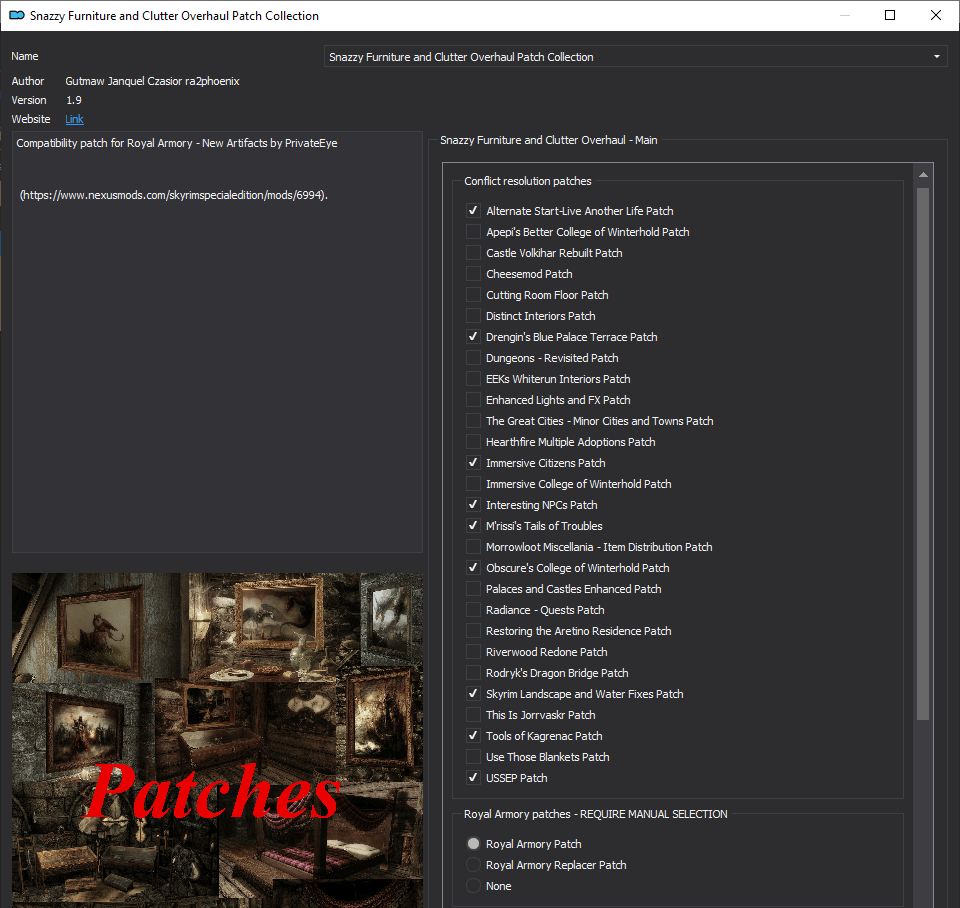Screen dimensions: 960x908
Task: Check Palaces and Castles Enhanced Patch
Action: (473, 588)
